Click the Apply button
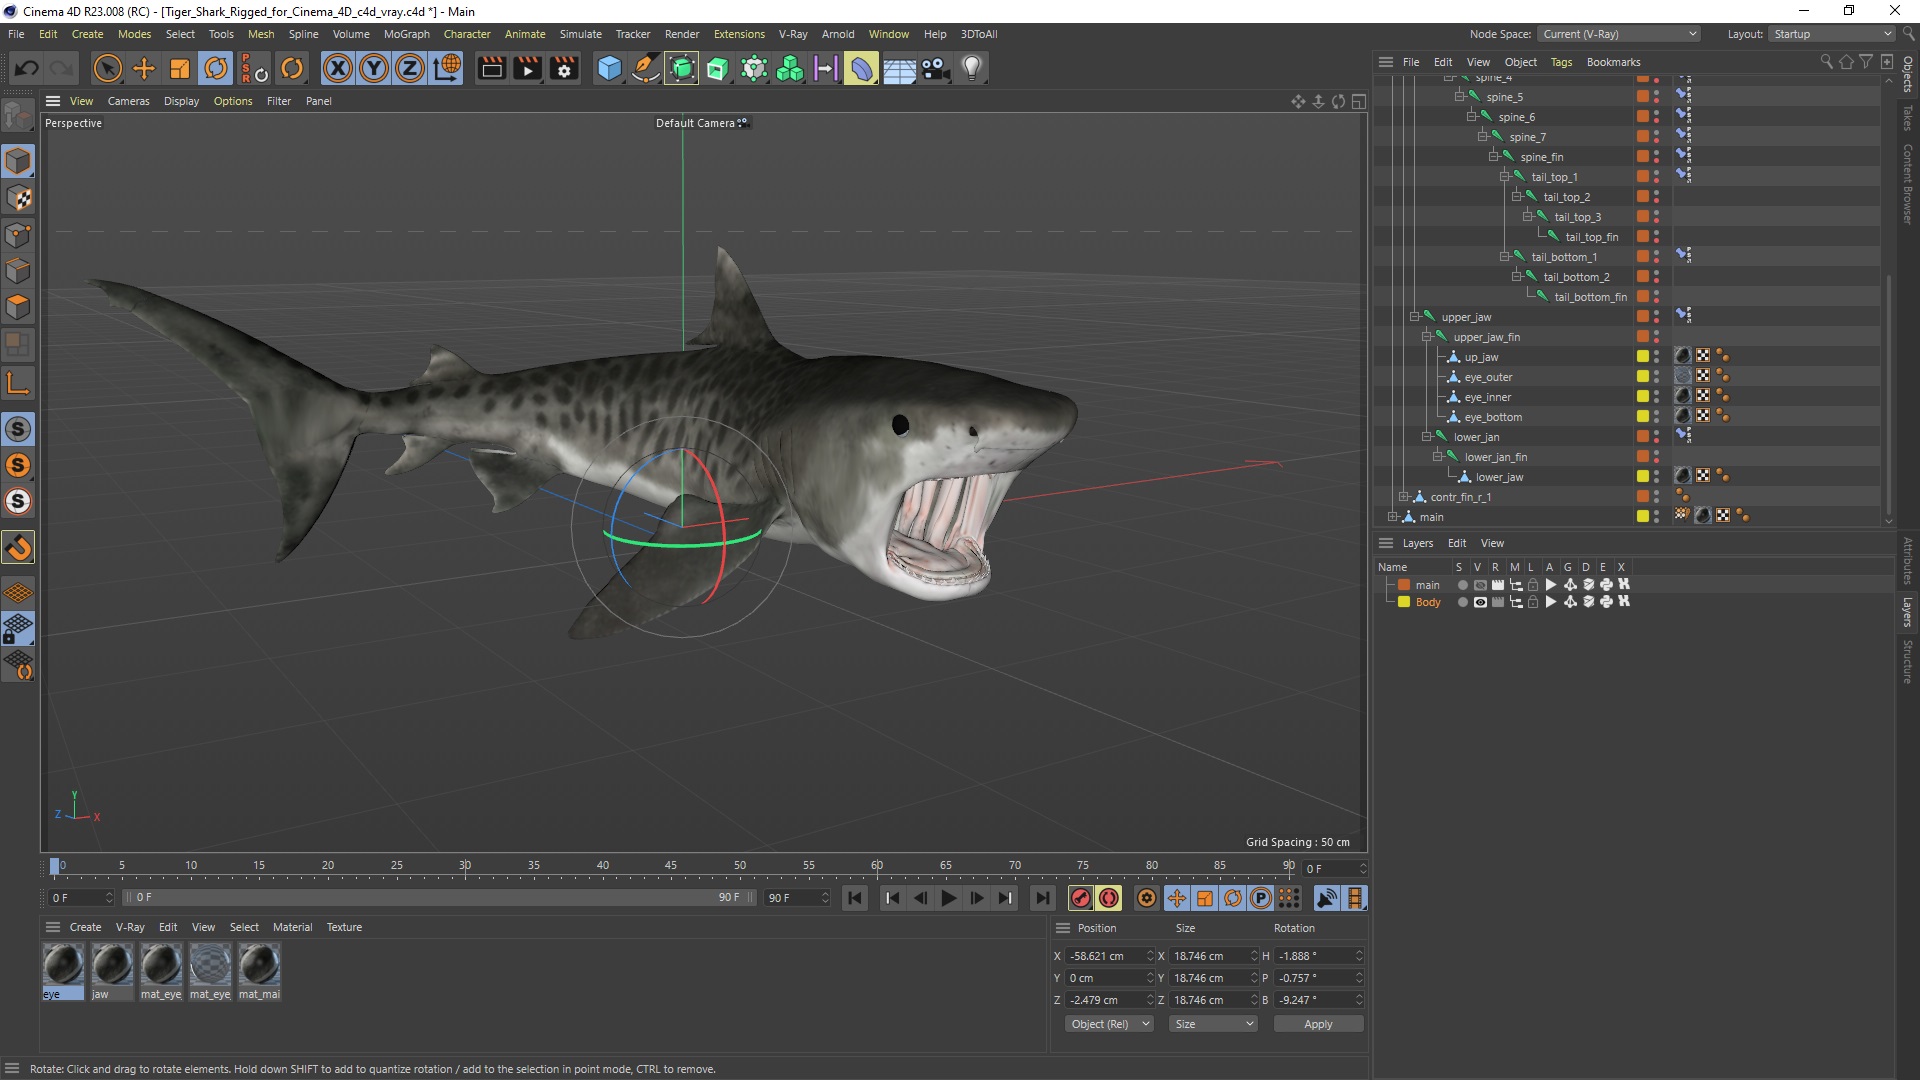 pyautogui.click(x=1318, y=1024)
